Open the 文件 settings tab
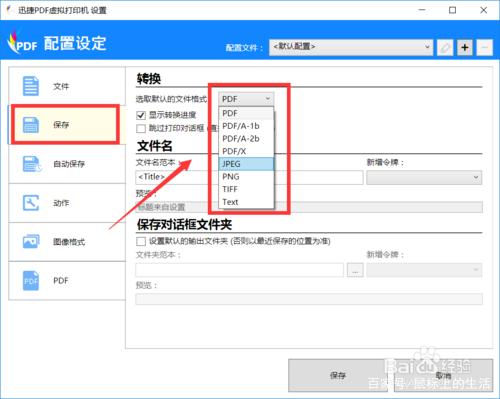The image size is (500, 399). click(x=67, y=86)
